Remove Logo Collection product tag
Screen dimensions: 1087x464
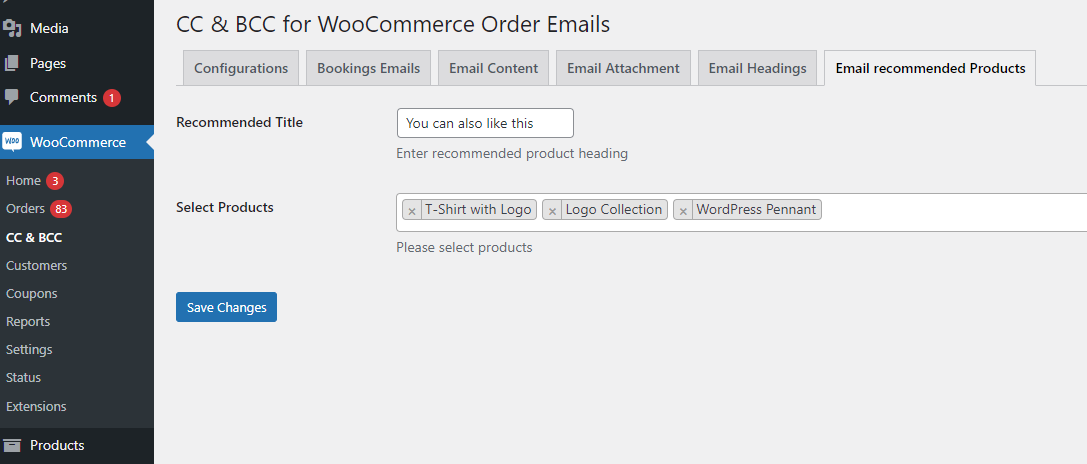(x=552, y=211)
